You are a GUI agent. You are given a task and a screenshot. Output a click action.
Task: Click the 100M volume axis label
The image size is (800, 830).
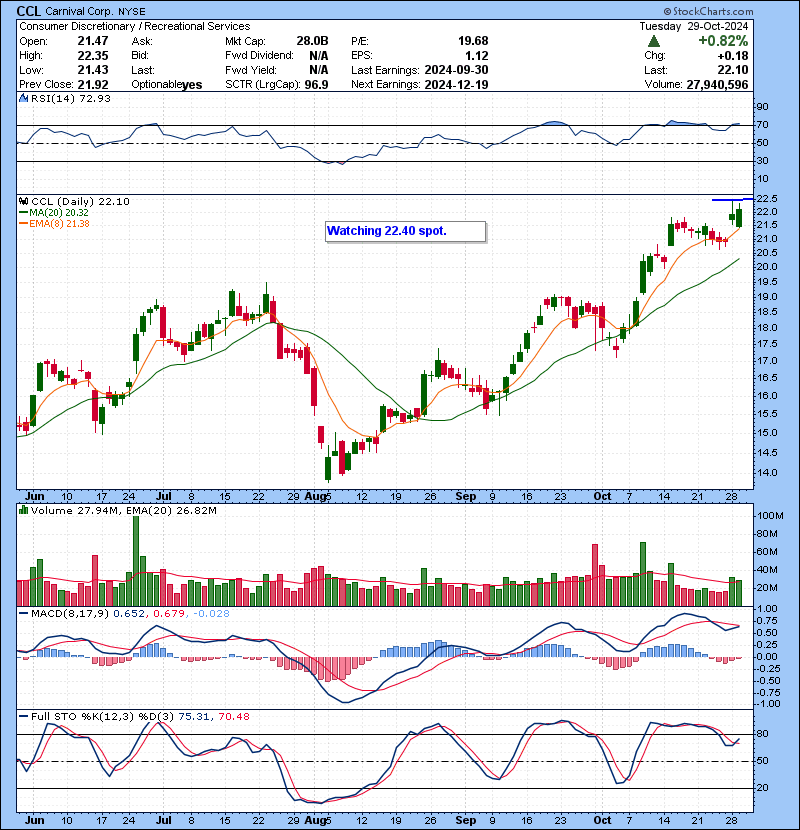tap(770, 516)
